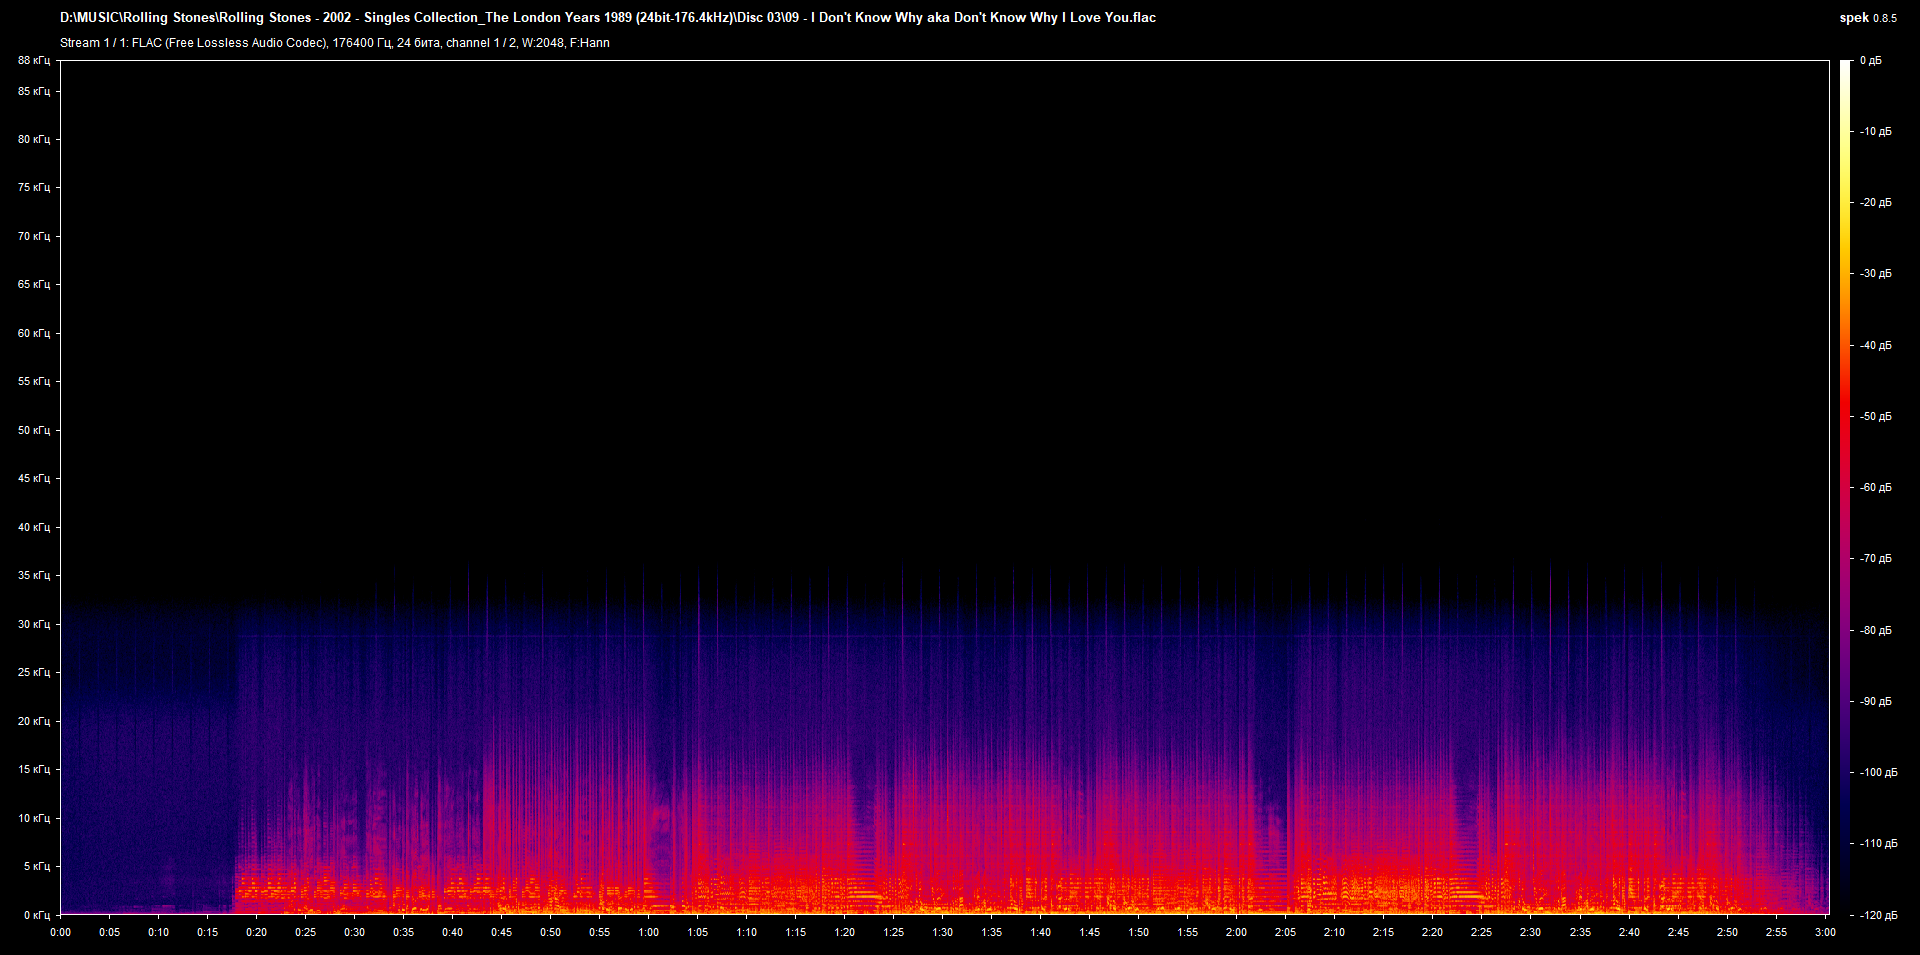Click the 176400 Гц sample rate text
The height and width of the screenshot is (955, 1920).
pos(362,43)
